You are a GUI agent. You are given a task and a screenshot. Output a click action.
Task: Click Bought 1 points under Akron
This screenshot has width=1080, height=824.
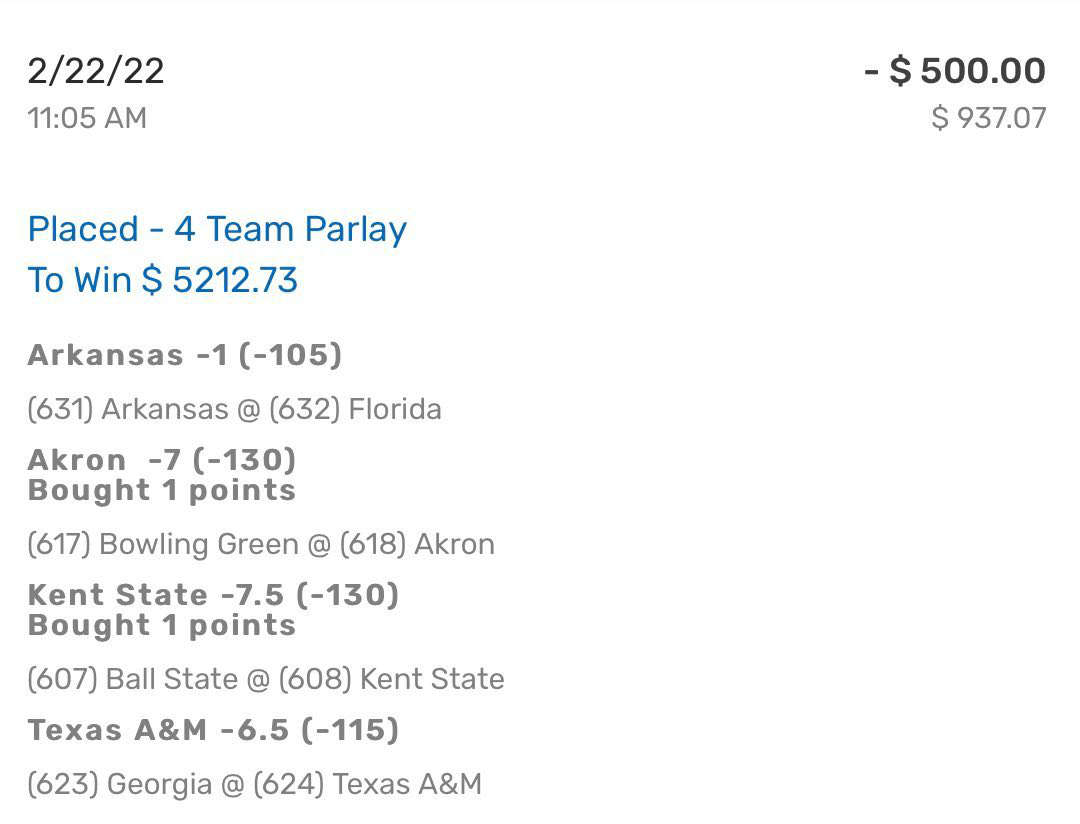[x=162, y=491]
